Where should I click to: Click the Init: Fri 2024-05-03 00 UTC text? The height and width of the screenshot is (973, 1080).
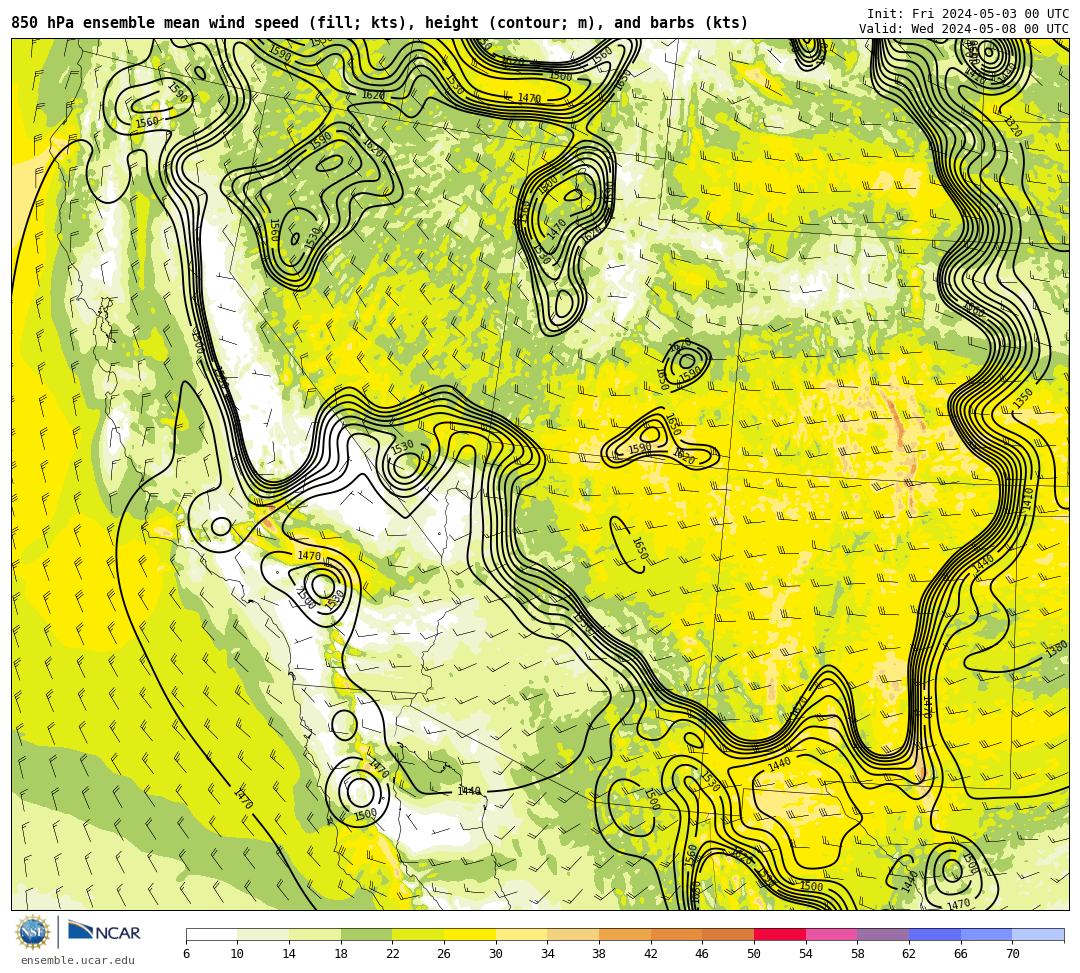tap(968, 14)
